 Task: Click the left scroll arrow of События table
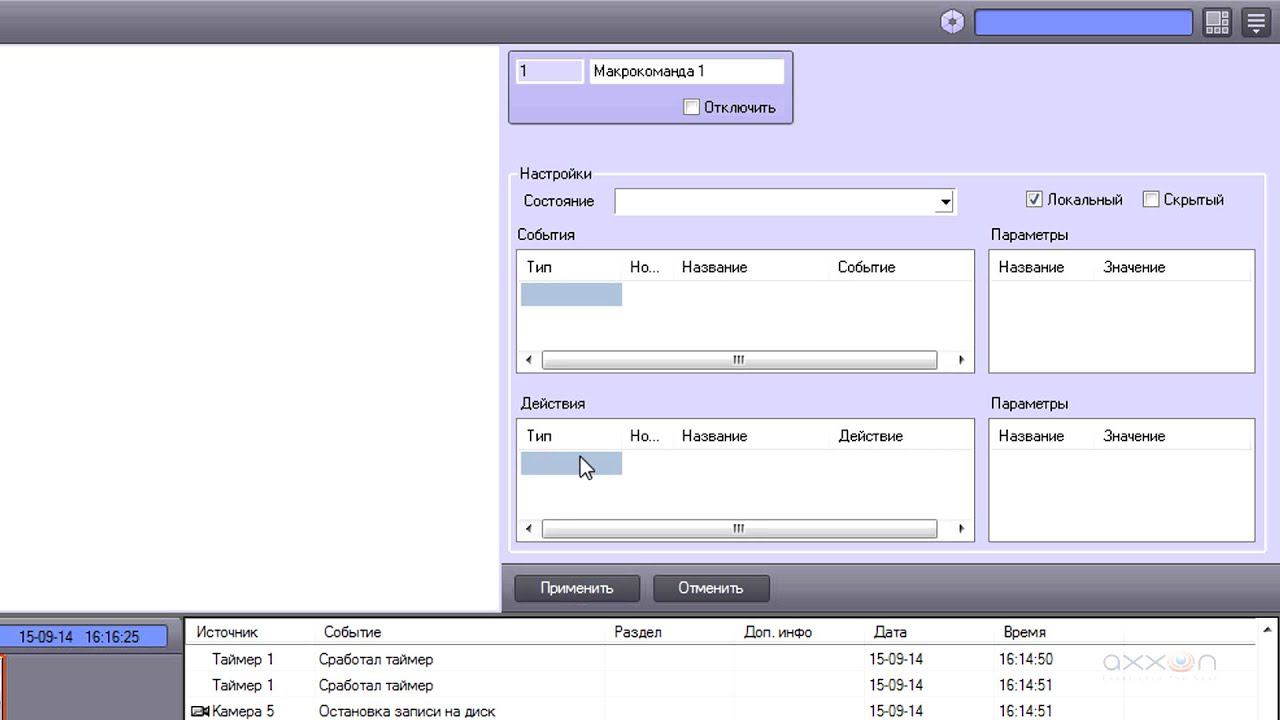click(x=530, y=360)
